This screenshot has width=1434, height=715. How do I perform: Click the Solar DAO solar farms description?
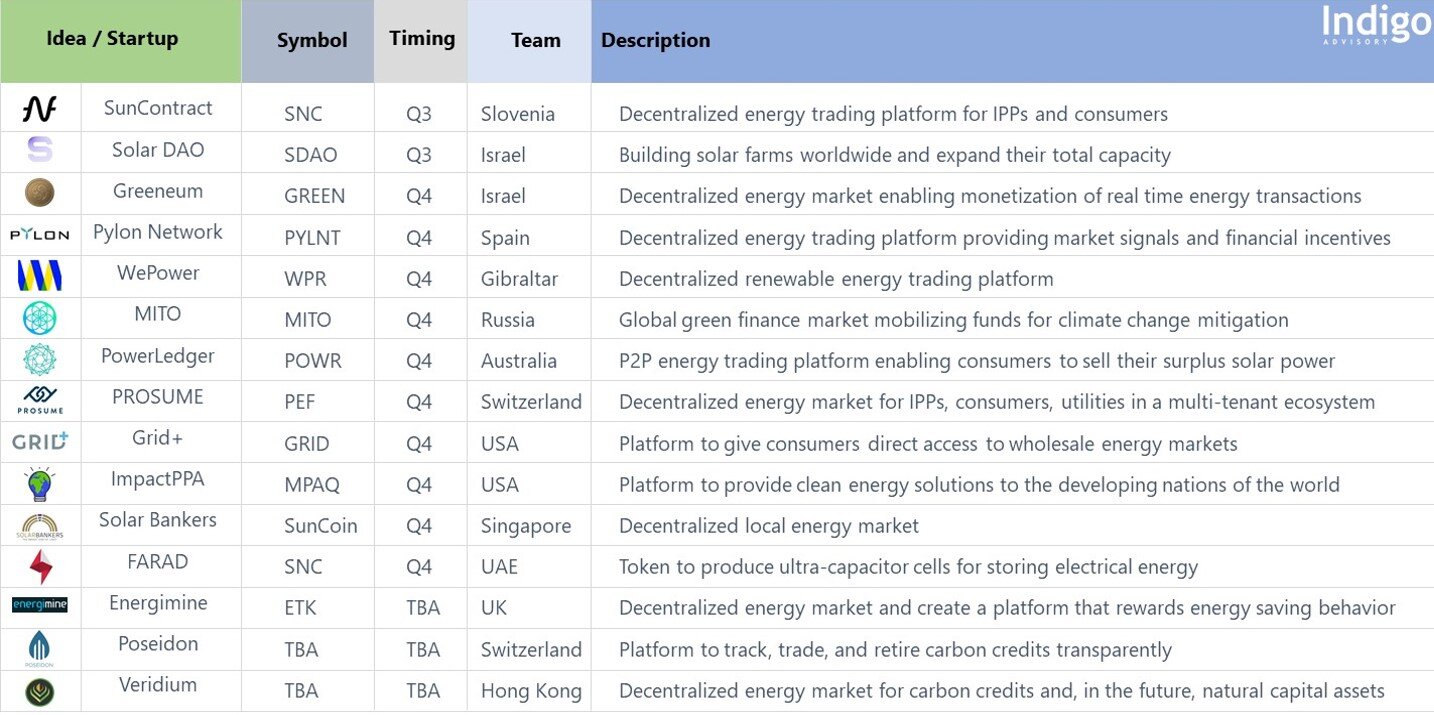tap(895, 155)
